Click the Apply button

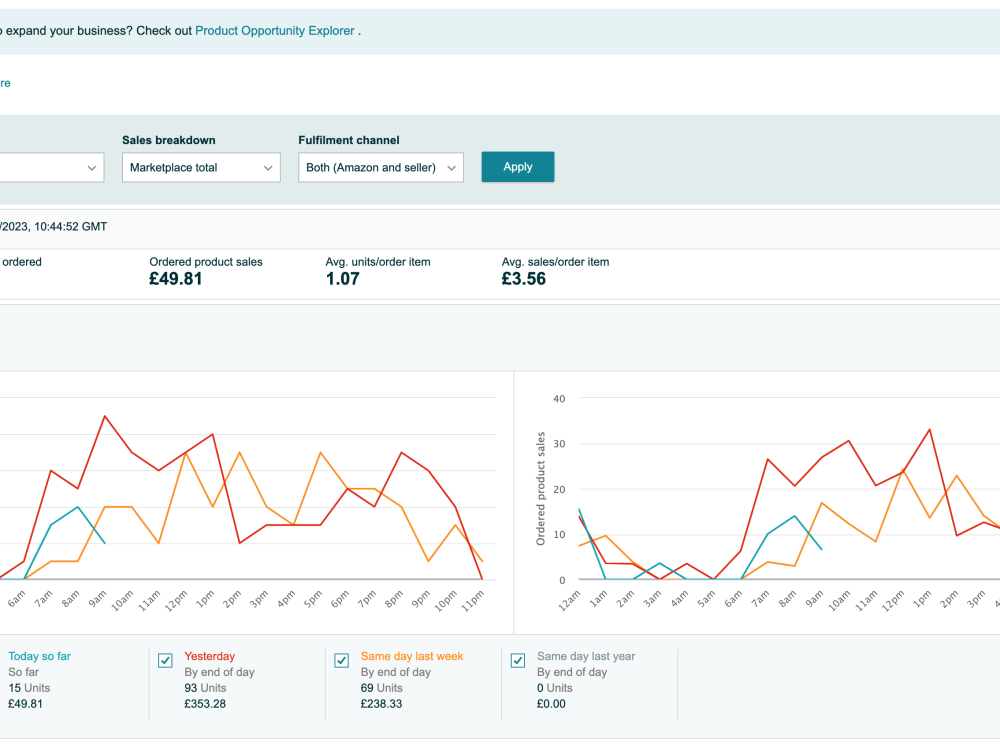(x=517, y=166)
